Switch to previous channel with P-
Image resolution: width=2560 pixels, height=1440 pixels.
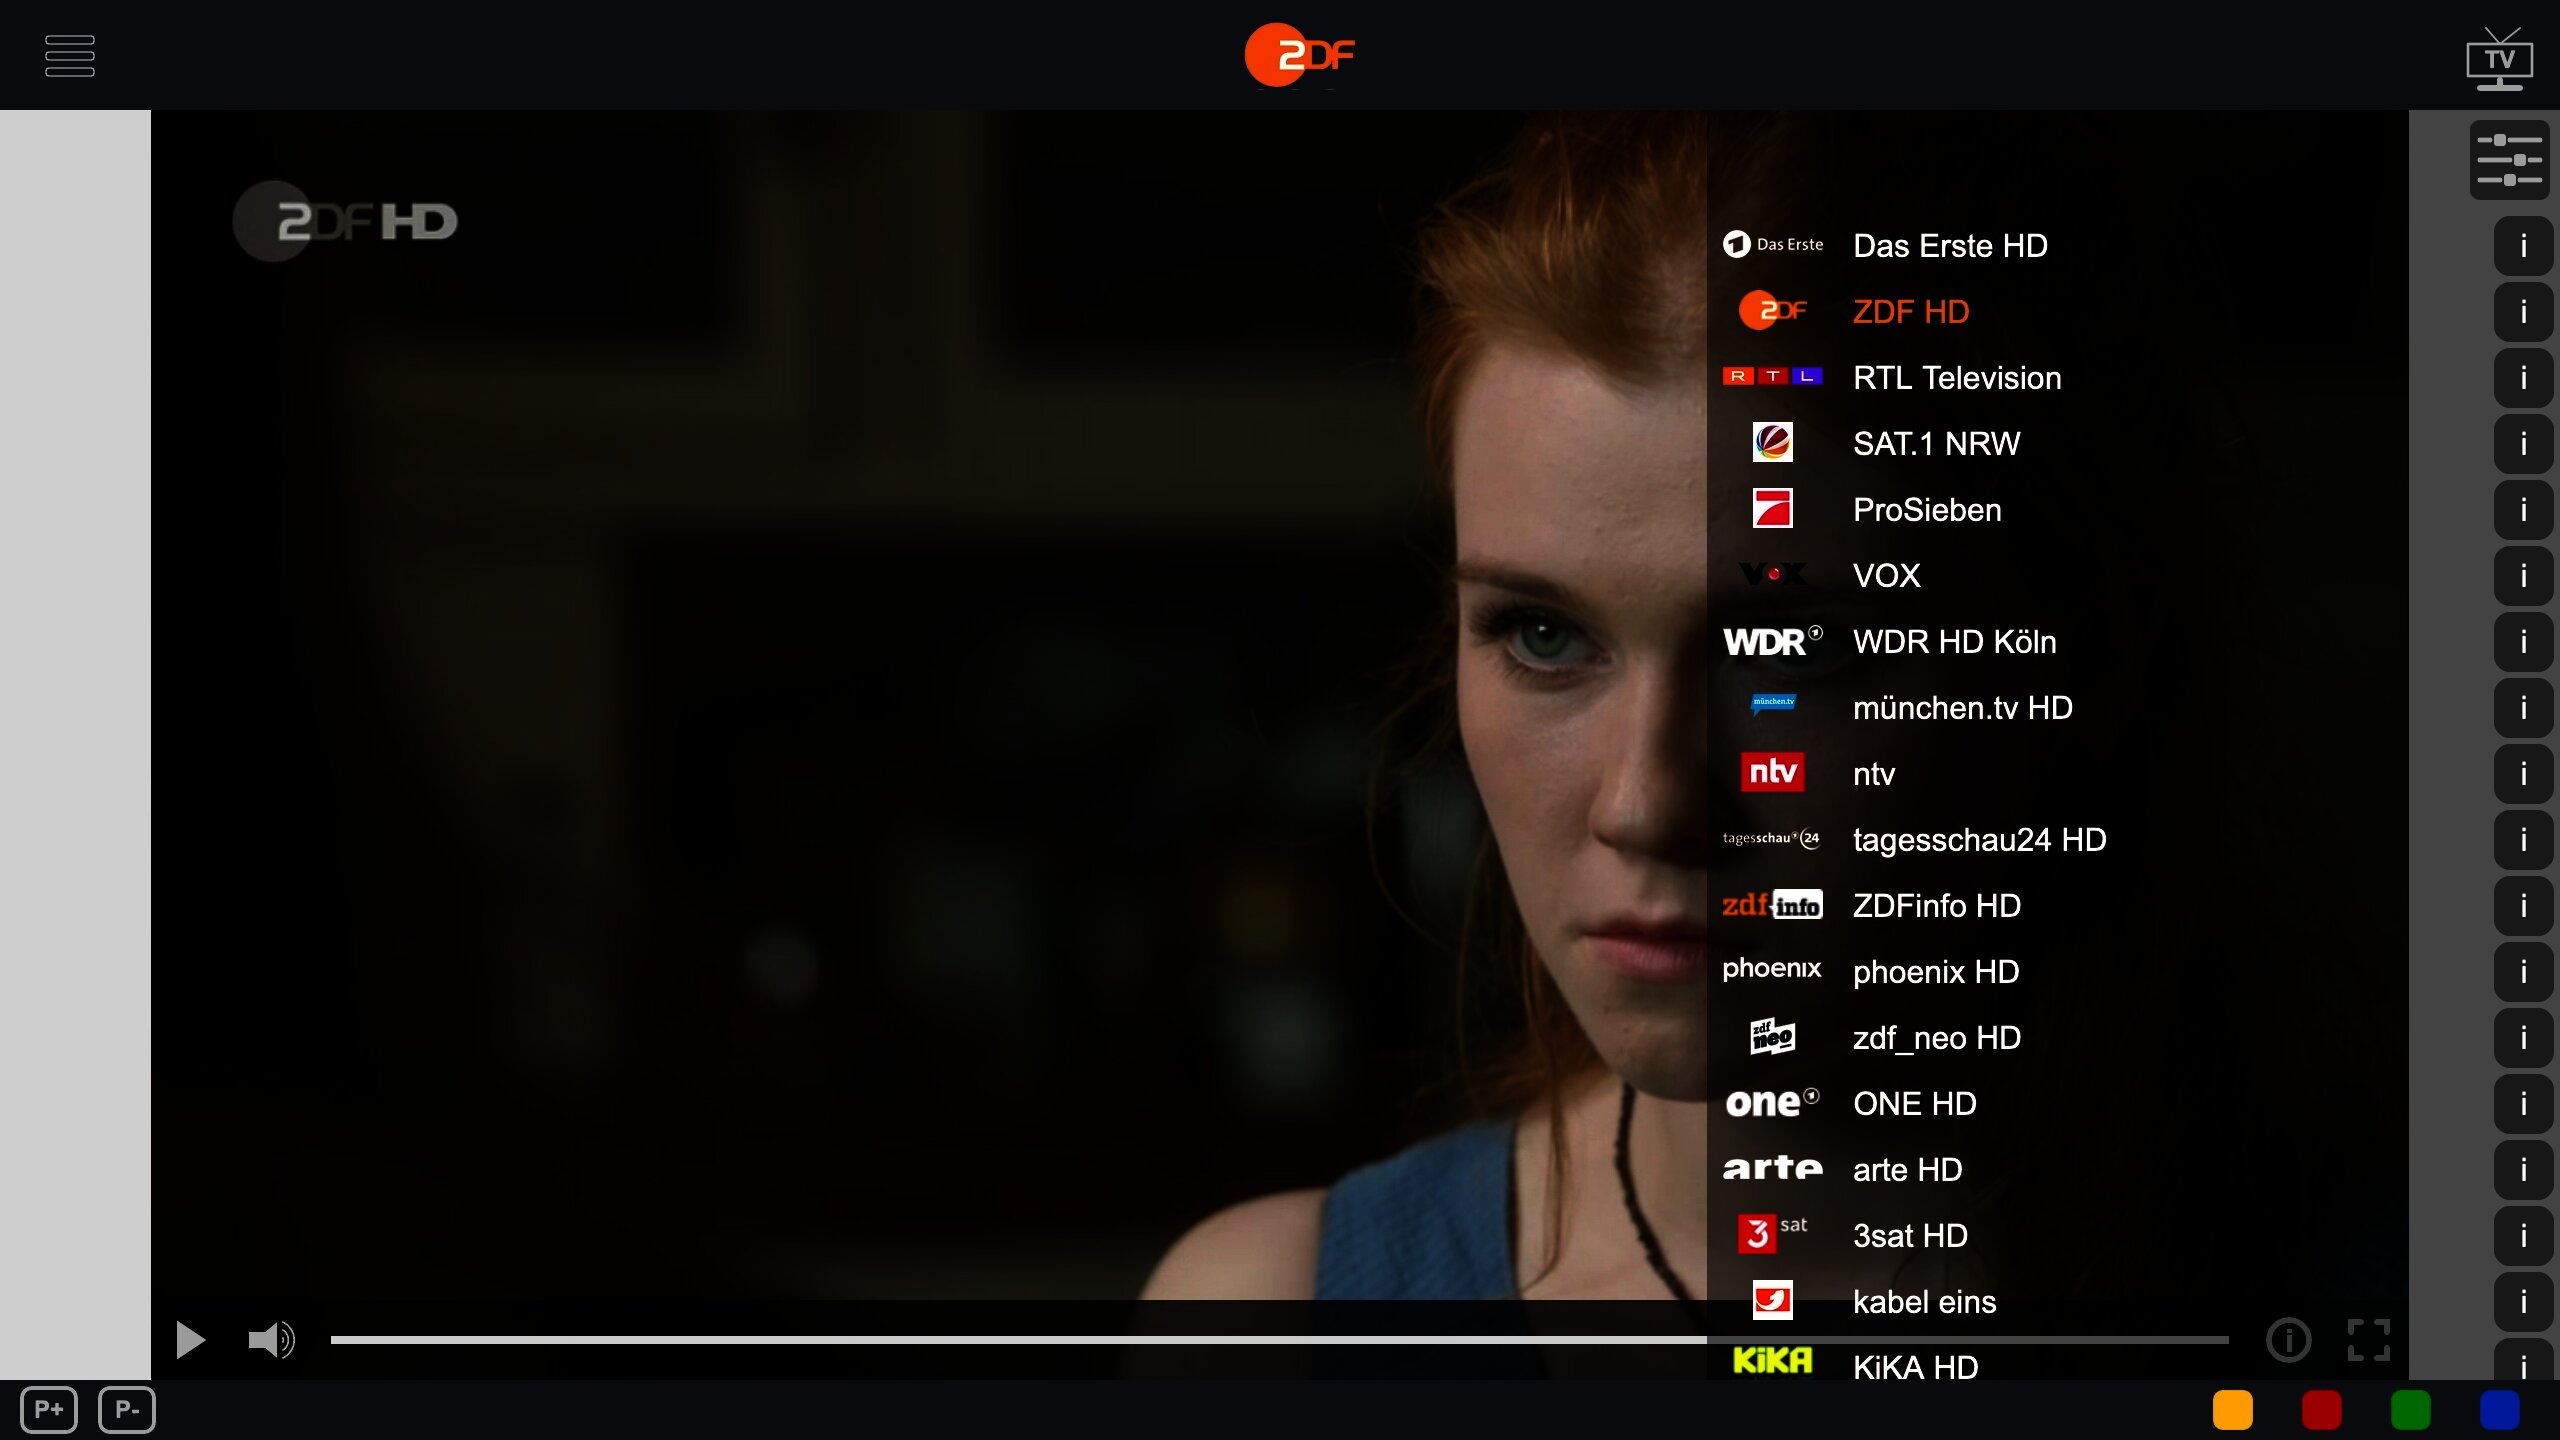pyautogui.click(x=127, y=1410)
